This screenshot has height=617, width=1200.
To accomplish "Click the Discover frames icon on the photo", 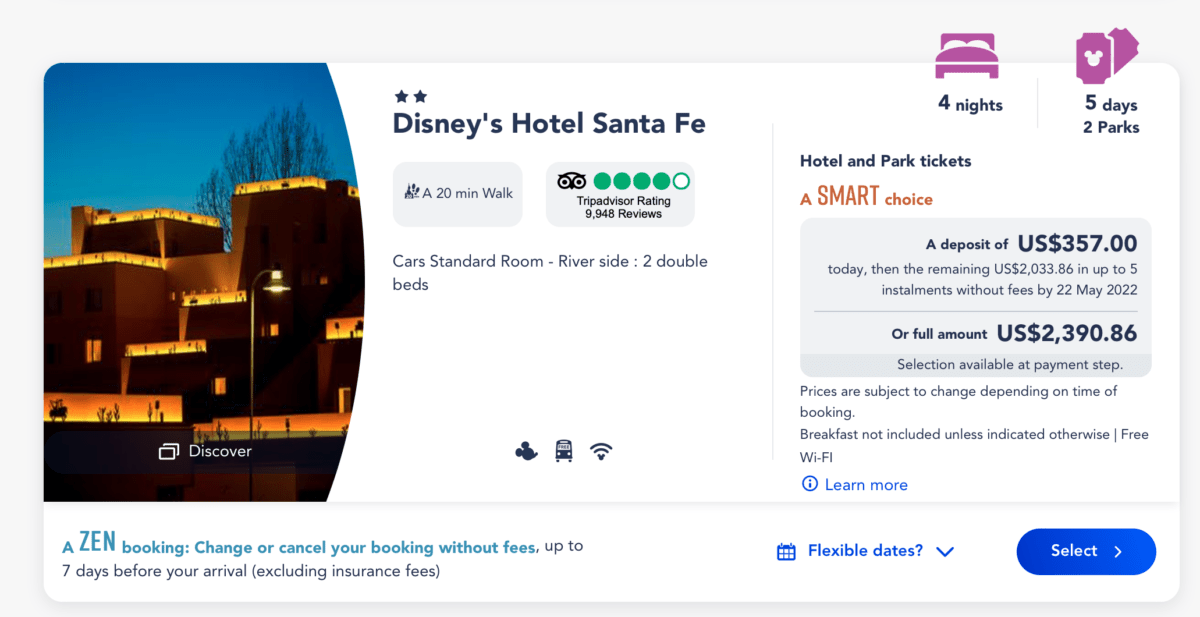I will 168,451.
